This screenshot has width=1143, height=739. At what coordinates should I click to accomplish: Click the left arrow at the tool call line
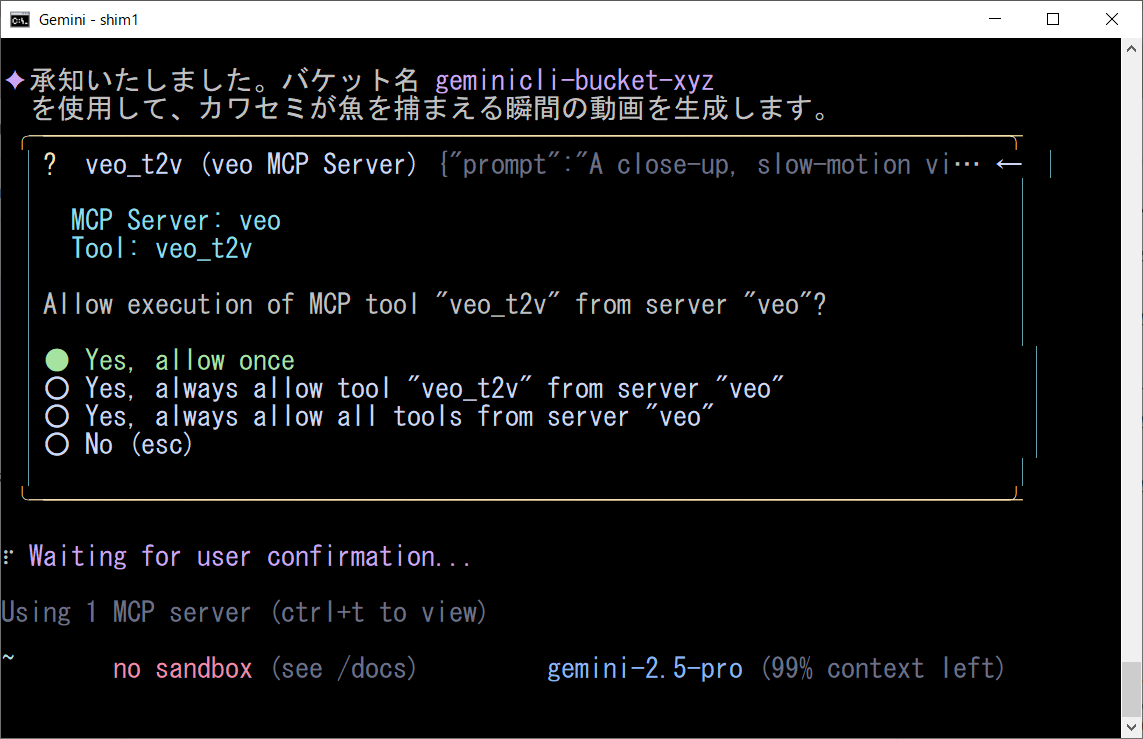point(1009,165)
